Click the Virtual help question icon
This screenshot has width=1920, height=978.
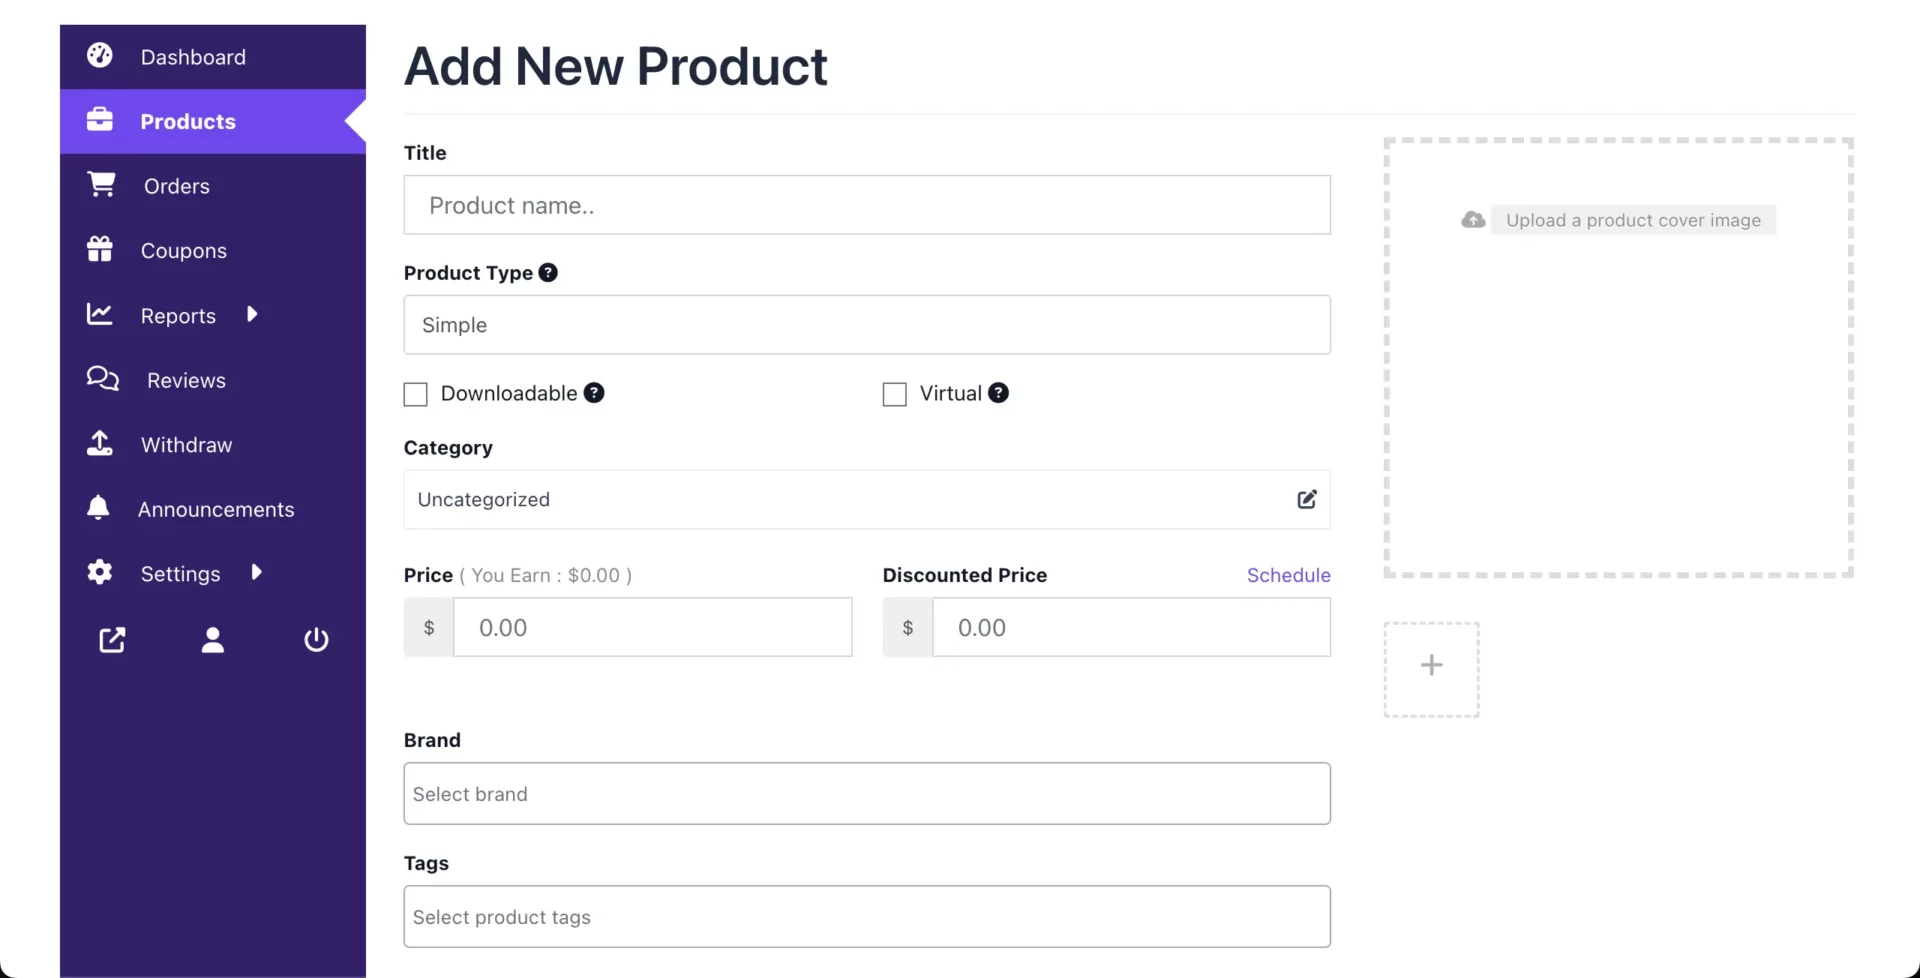point(998,392)
